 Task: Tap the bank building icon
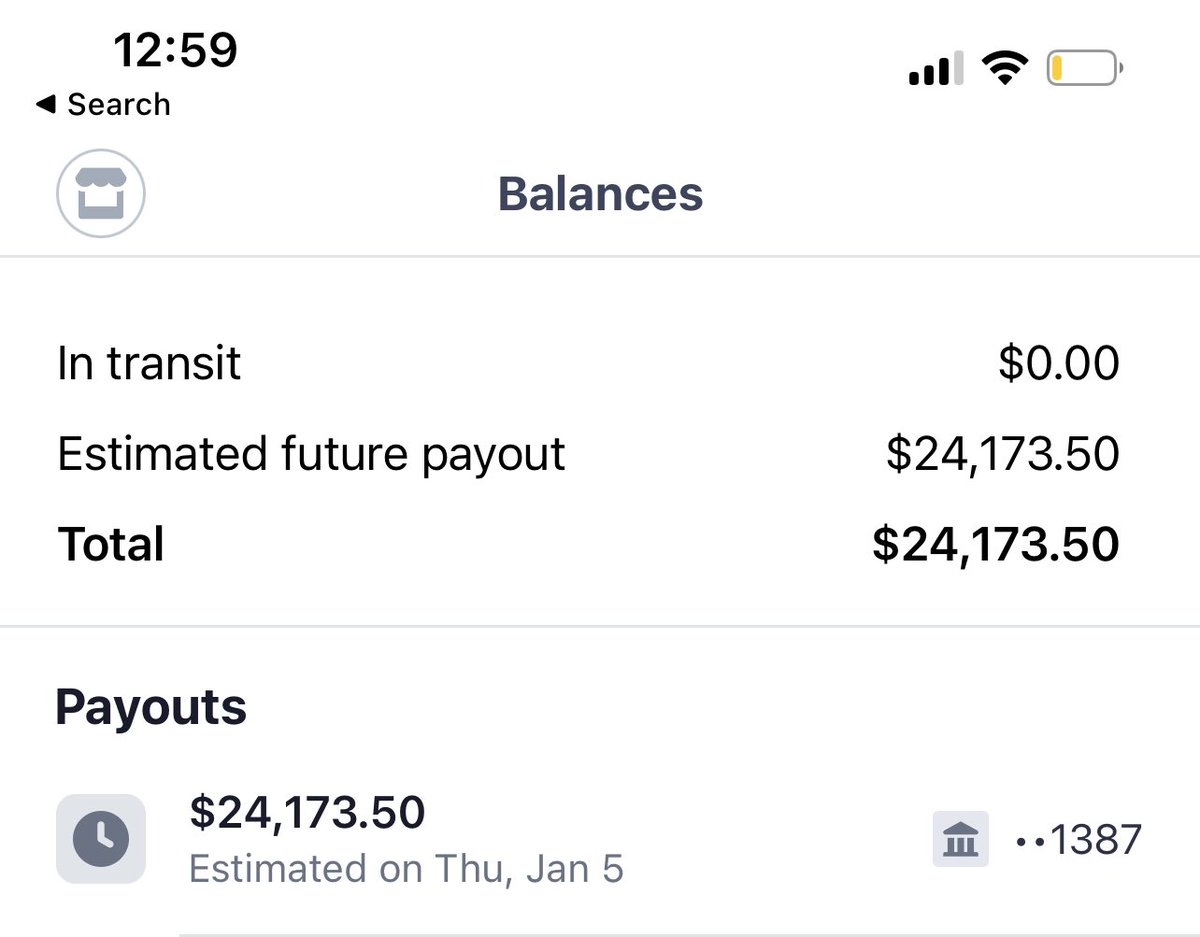point(961,838)
